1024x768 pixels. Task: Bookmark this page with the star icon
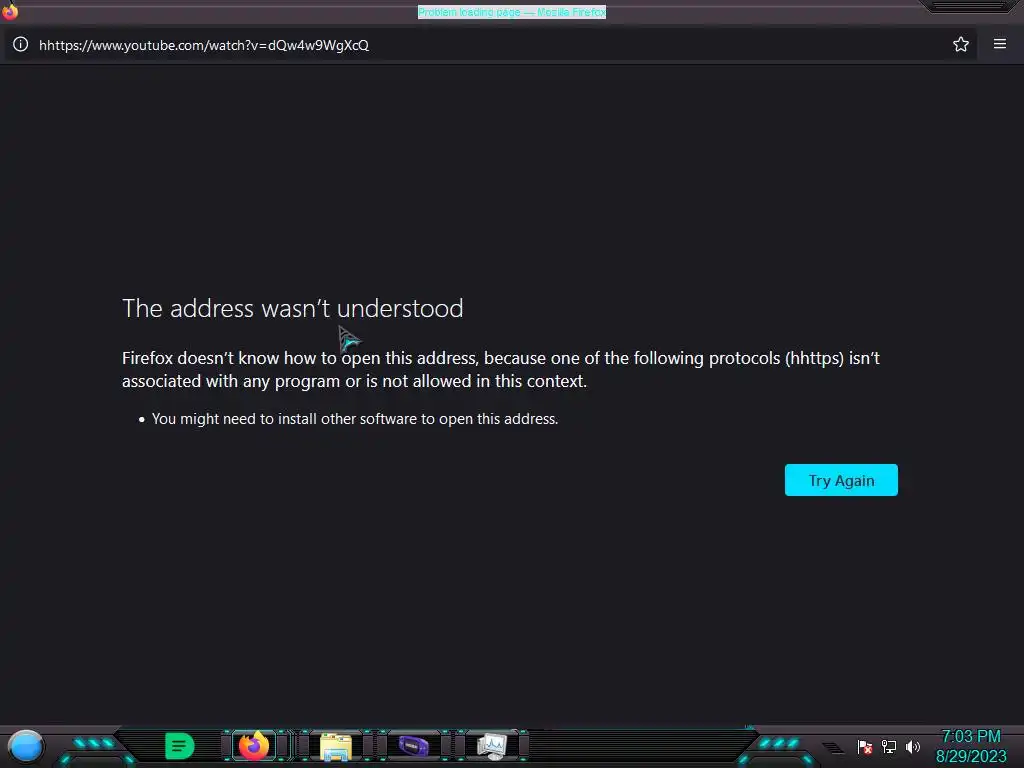961,44
